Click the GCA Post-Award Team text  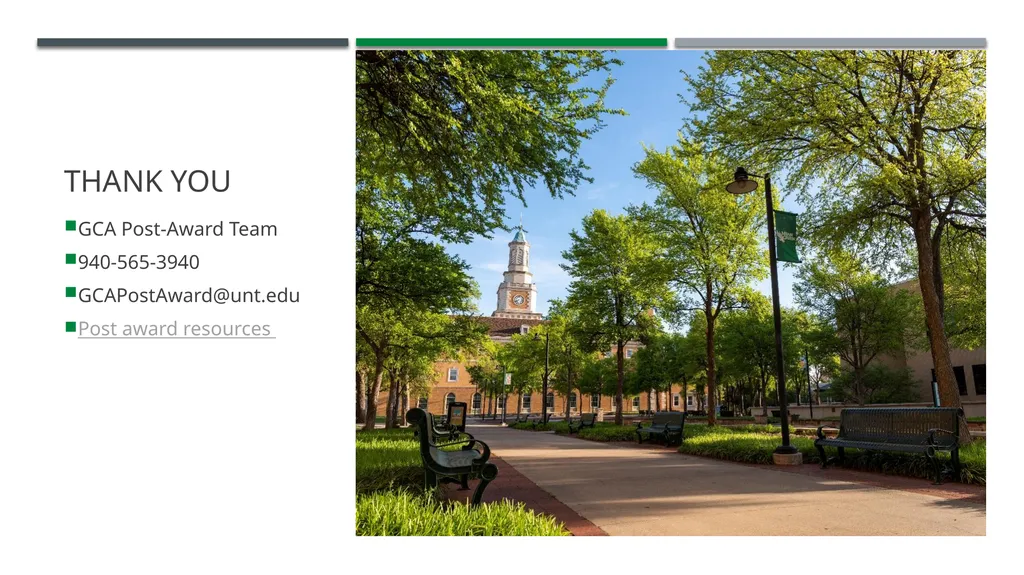178,229
